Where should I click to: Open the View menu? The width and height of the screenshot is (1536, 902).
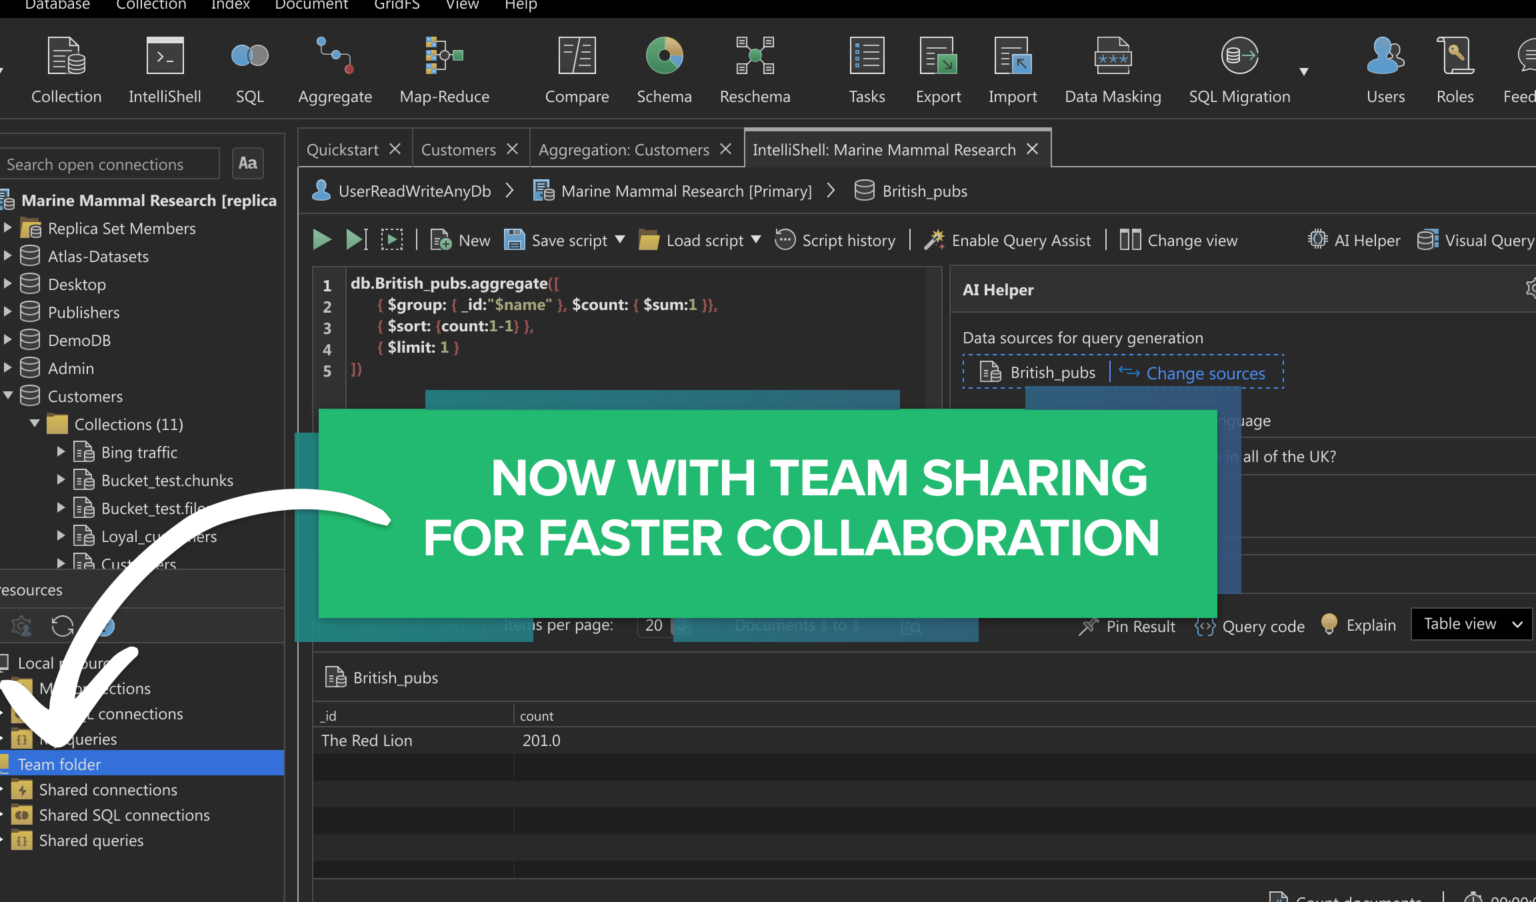462,5
